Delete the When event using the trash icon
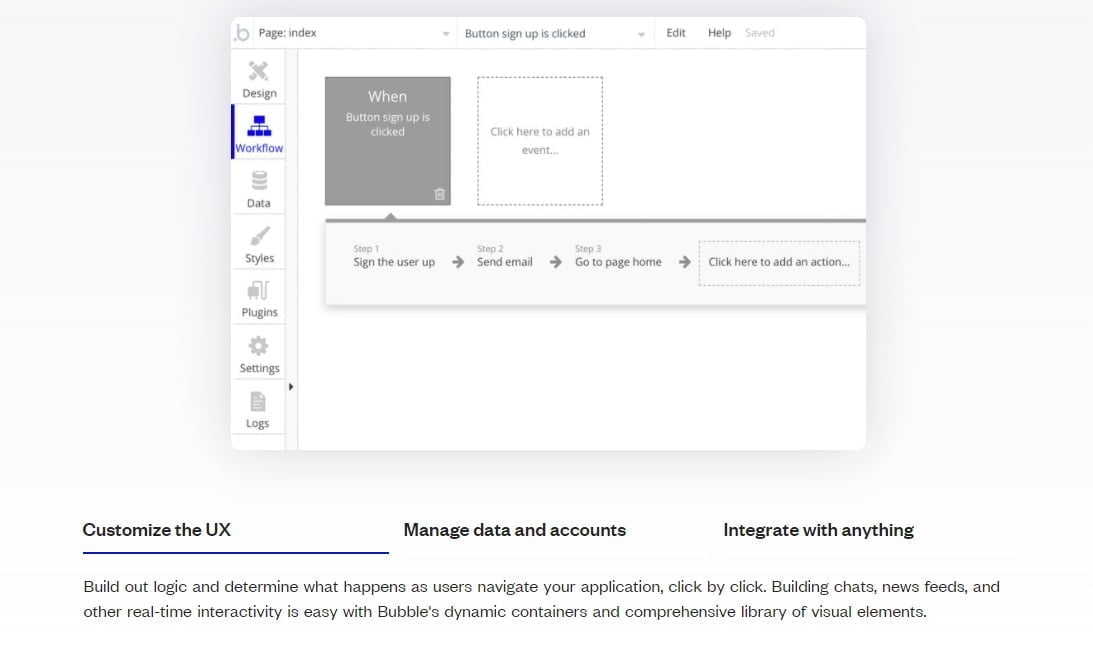The height and width of the screenshot is (661, 1093). click(x=439, y=194)
